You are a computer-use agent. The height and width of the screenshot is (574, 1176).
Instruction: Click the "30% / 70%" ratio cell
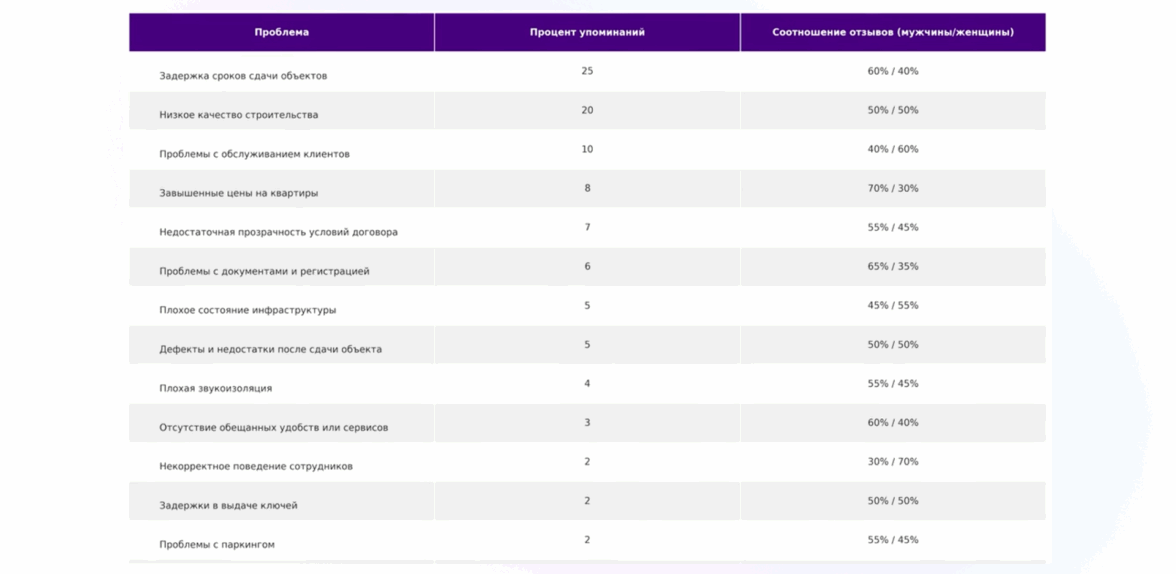click(892, 461)
